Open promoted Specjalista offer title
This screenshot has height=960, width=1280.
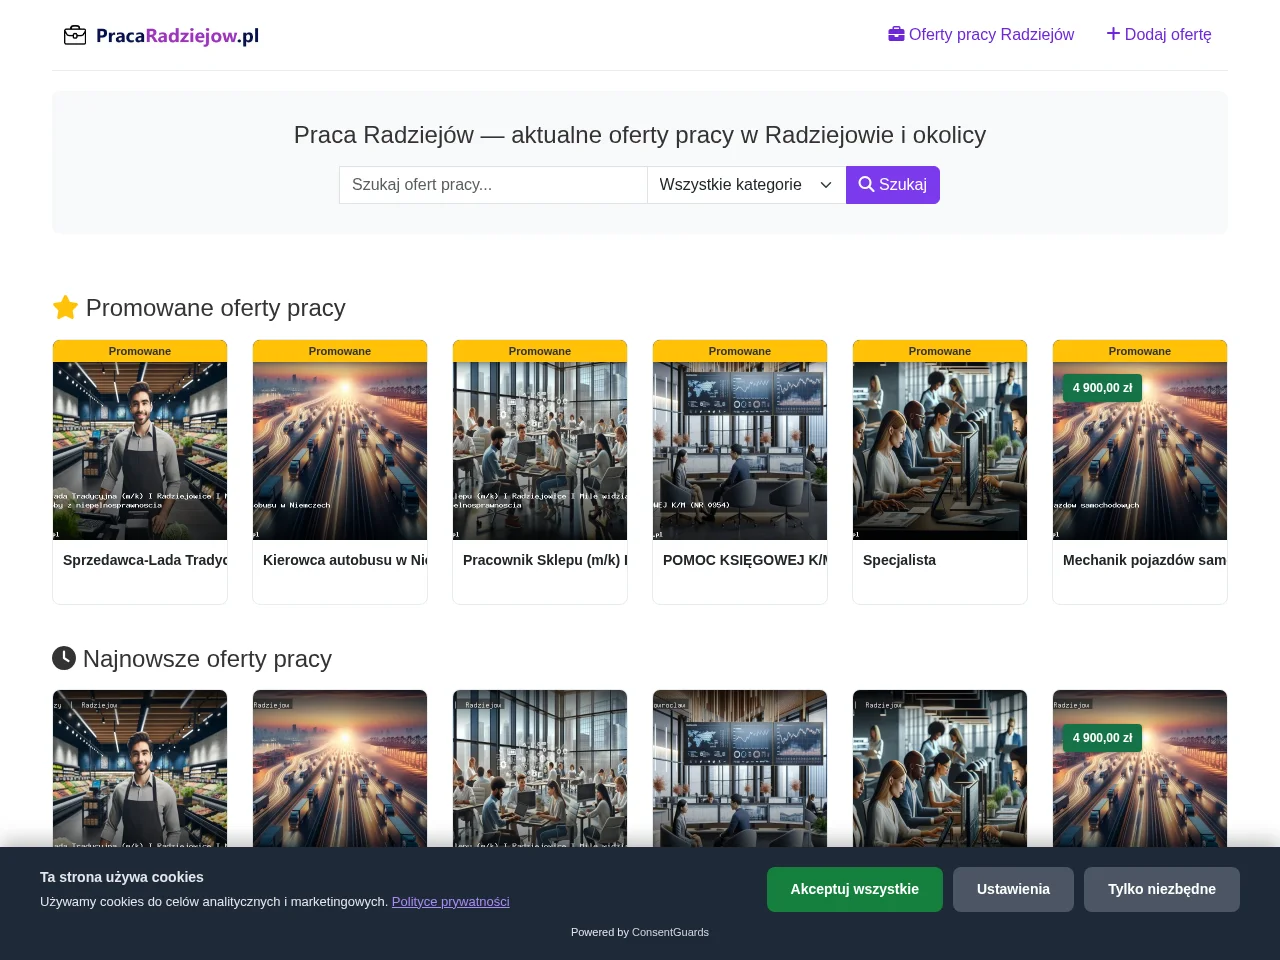[x=900, y=560]
